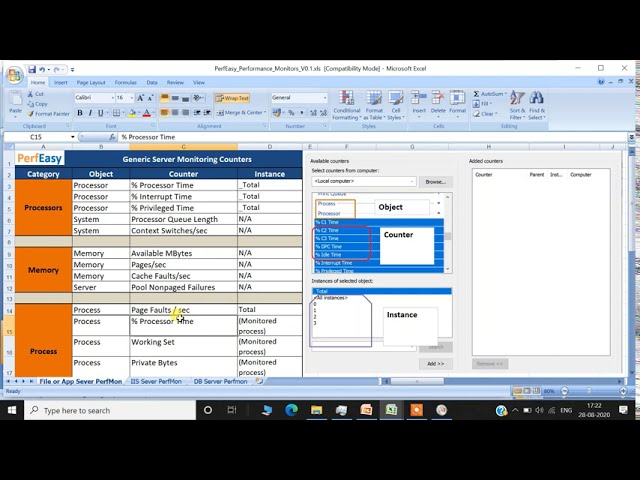Open Sort & Filter menu
Image resolution: width=640 pixels, height=480 pixels.
tap(517, 105)
